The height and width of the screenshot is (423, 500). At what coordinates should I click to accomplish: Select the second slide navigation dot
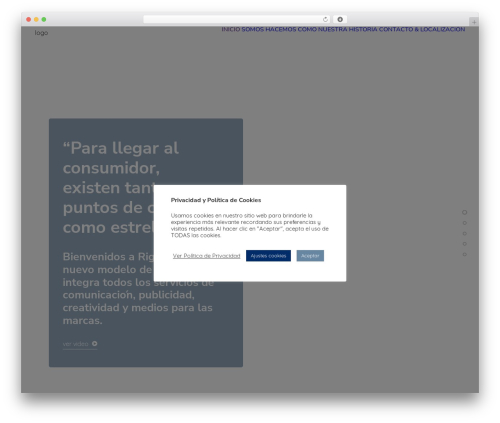pos(465,223)
